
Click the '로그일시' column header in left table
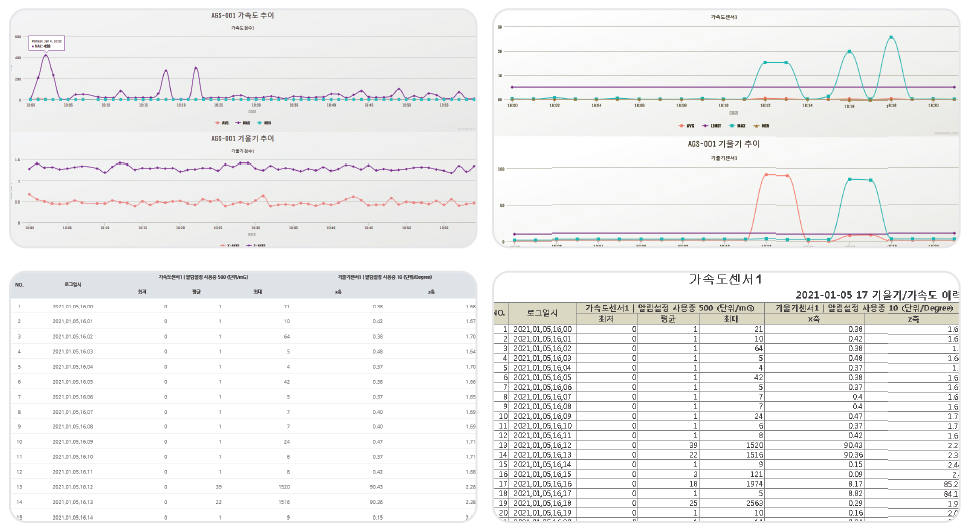[x=72, y=284]
